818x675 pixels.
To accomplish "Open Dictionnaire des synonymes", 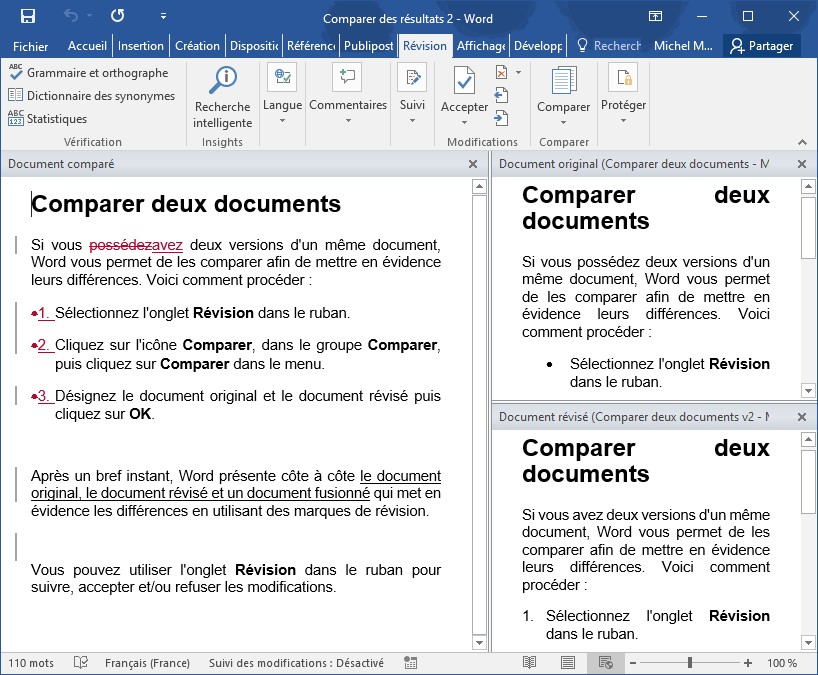I will click(x=91, y=96).
